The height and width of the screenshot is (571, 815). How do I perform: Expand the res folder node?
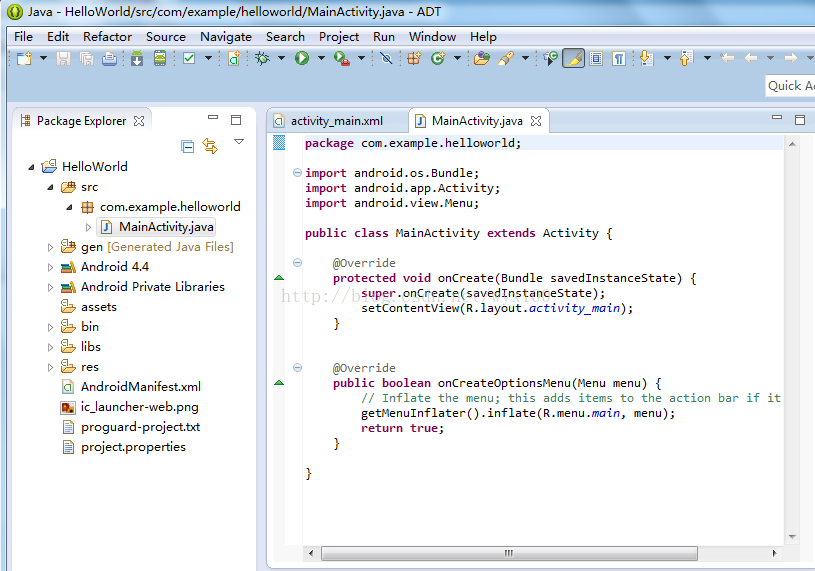[x=50, y=367]
